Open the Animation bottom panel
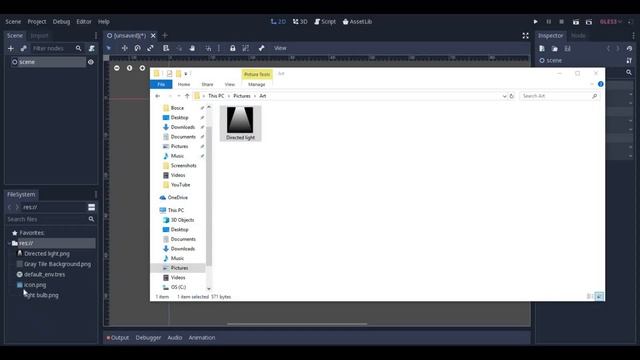Image resolution: width=640 pixels, height=360 pixels. (x=202, y=338)
